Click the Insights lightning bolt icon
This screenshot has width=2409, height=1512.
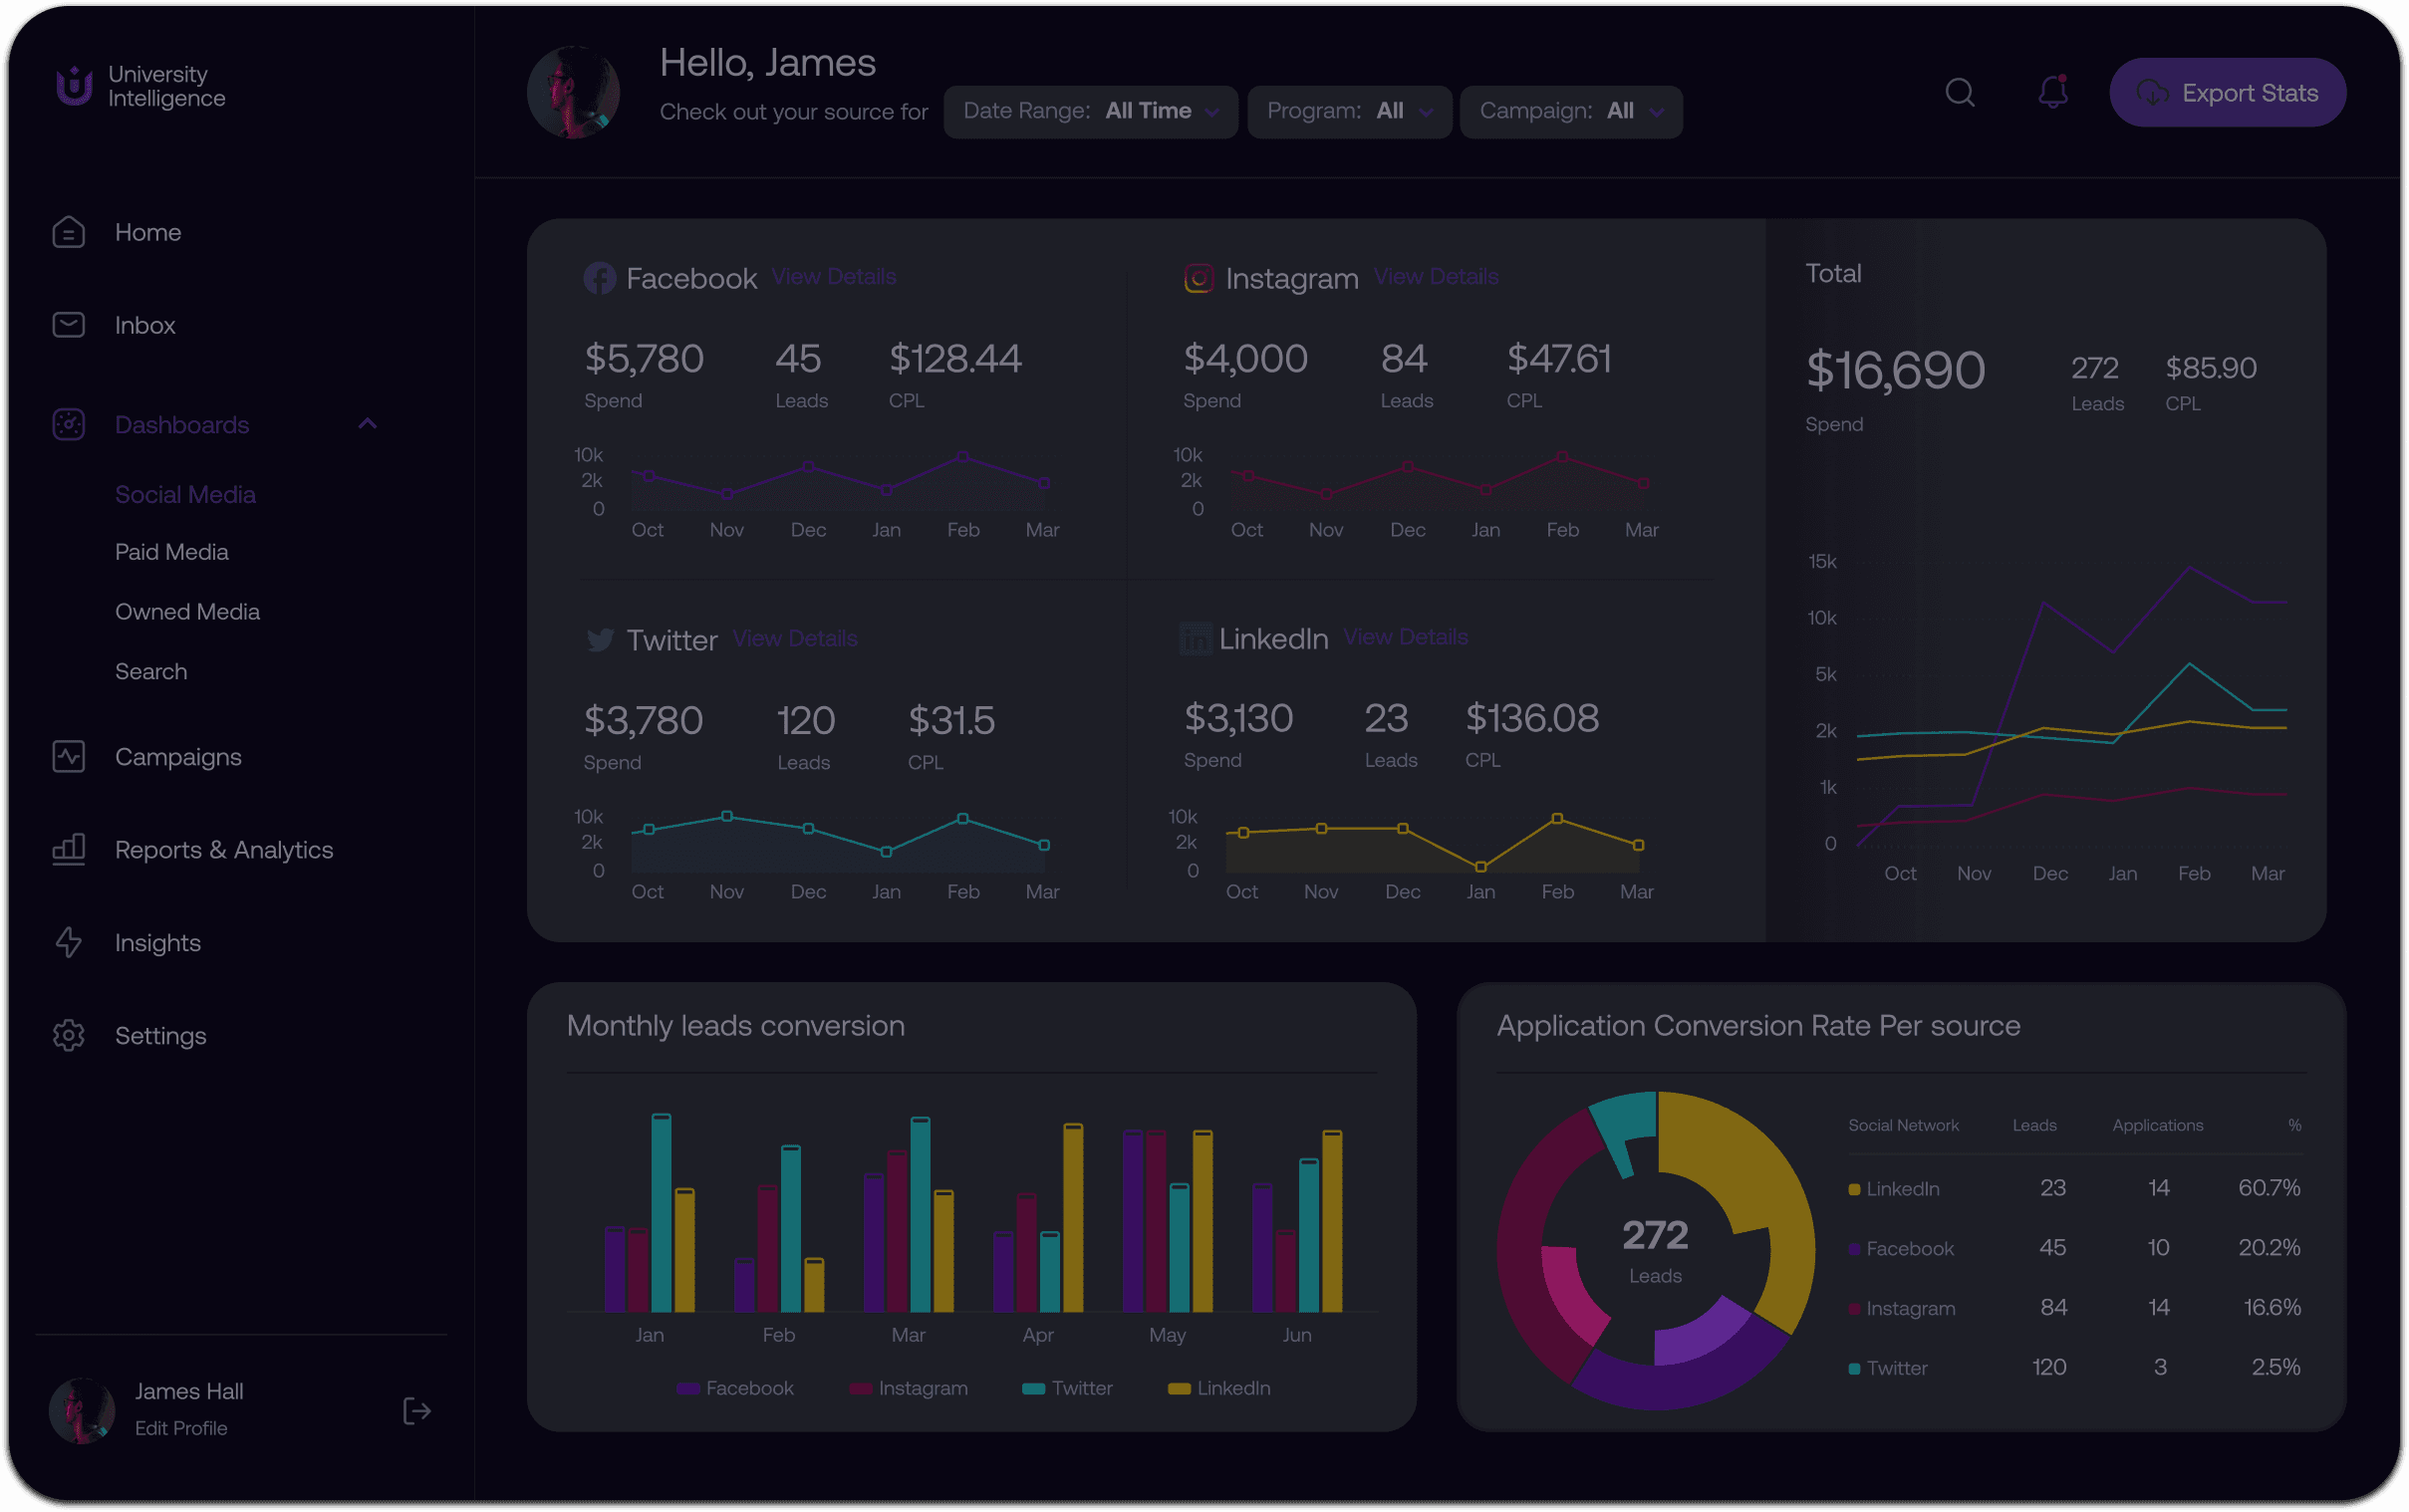pos(68,942)
